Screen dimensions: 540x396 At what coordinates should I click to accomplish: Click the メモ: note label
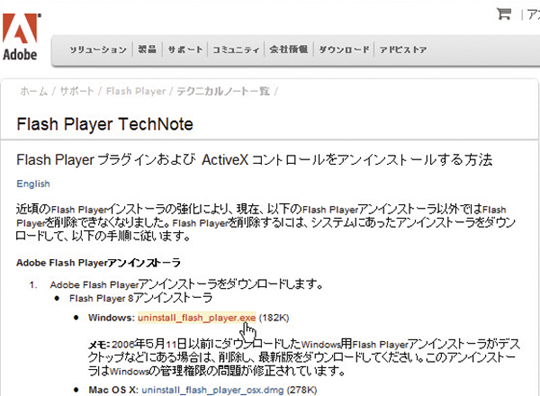pyautogui.click(x=99, y=344)
